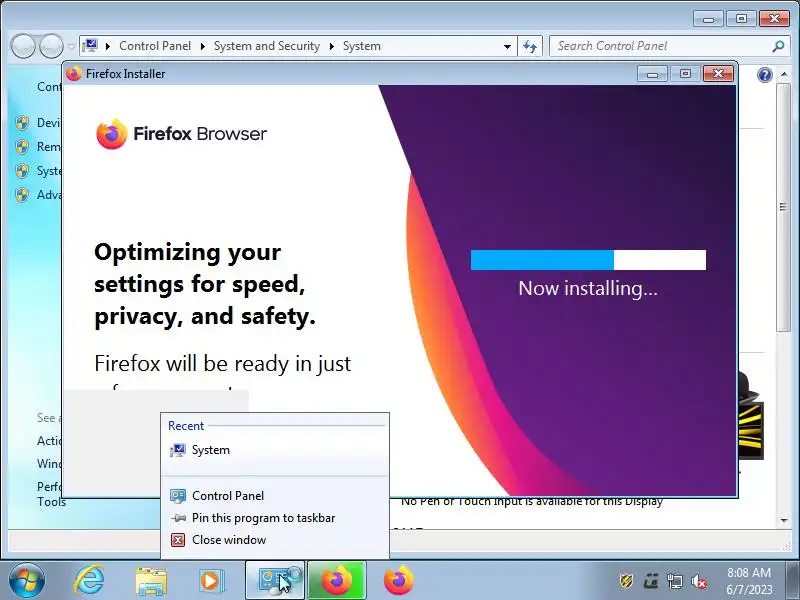Click the scroll down arrow in Control Panel
This screenshot has width=800, height=600.
tap(784, 520)
